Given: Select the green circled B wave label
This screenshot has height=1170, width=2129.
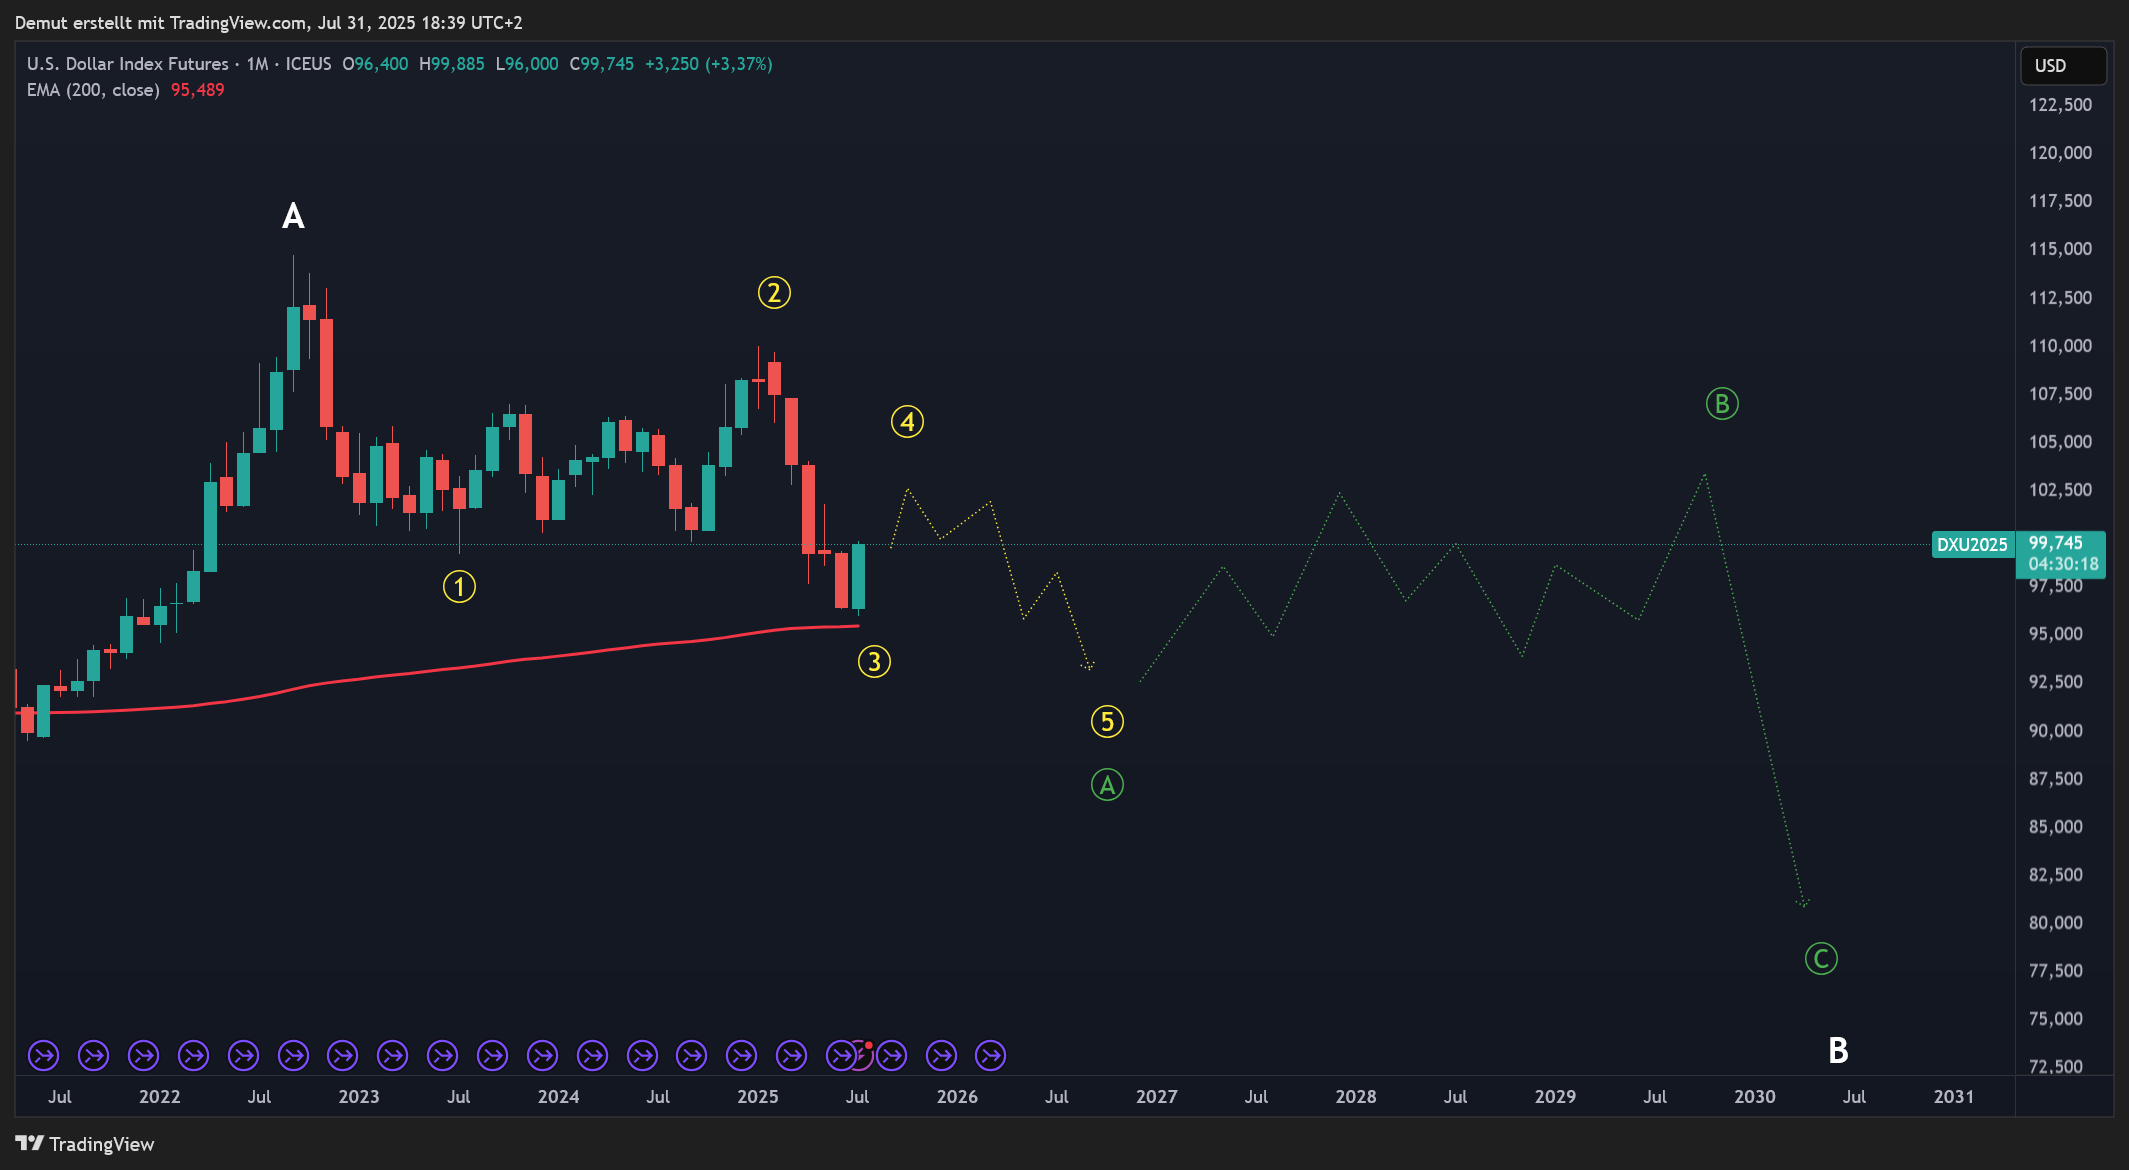Looking at the screenshot, I should click(x=1722, y=404).
